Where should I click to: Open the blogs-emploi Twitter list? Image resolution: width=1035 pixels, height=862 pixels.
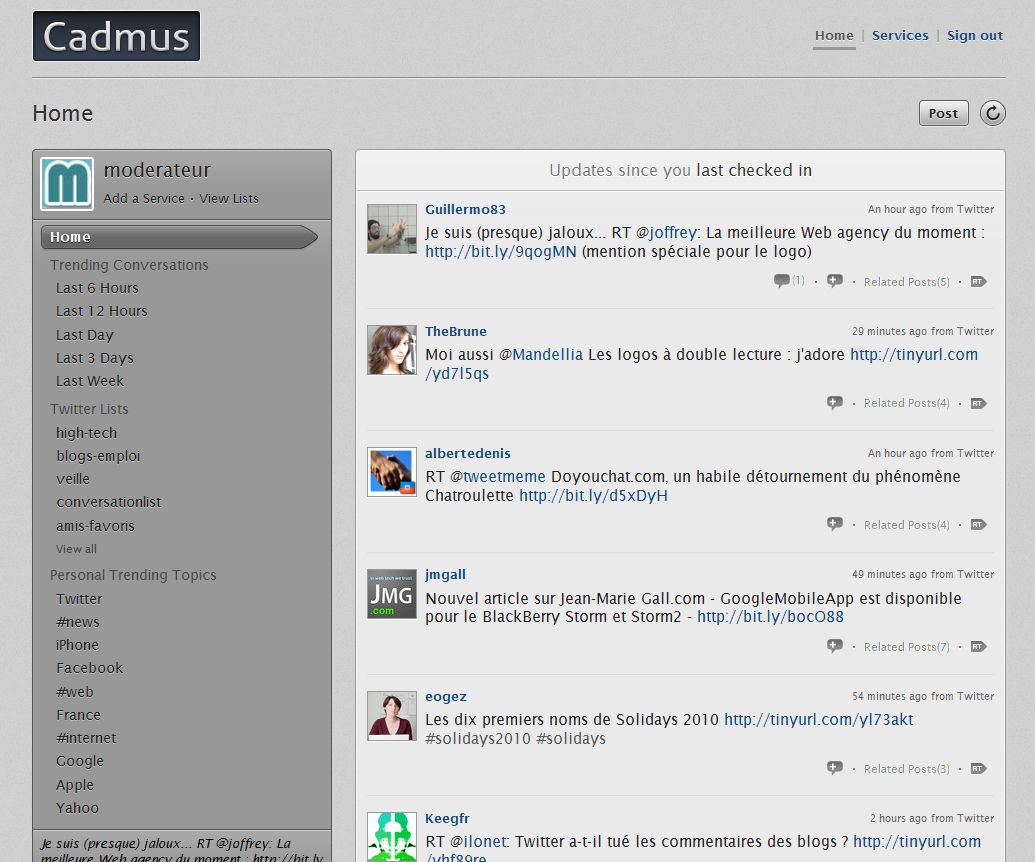tap(98, 456)
